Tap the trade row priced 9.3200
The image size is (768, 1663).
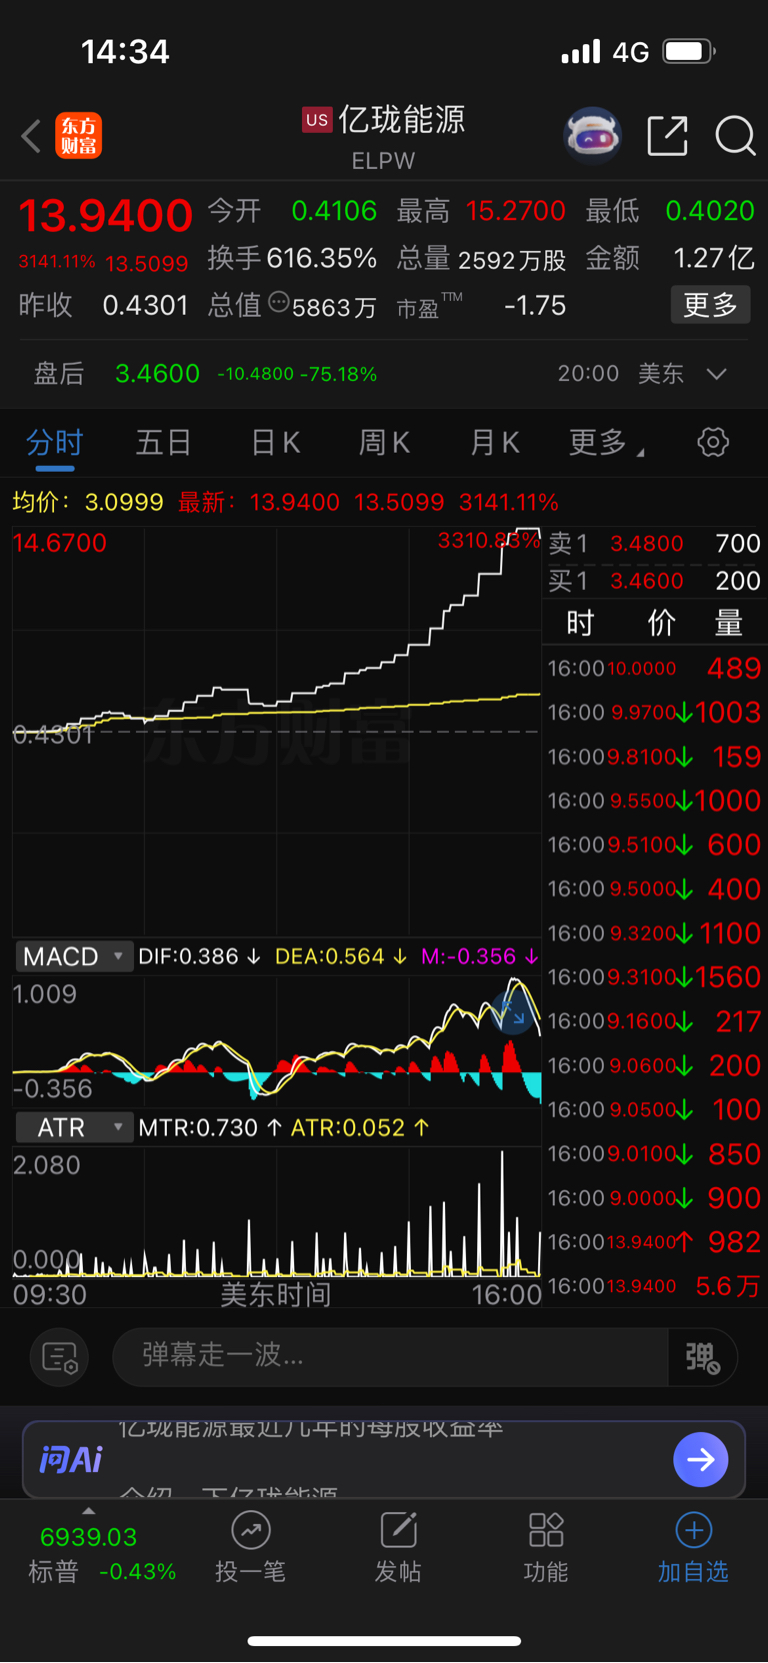(x=655, y=933)
